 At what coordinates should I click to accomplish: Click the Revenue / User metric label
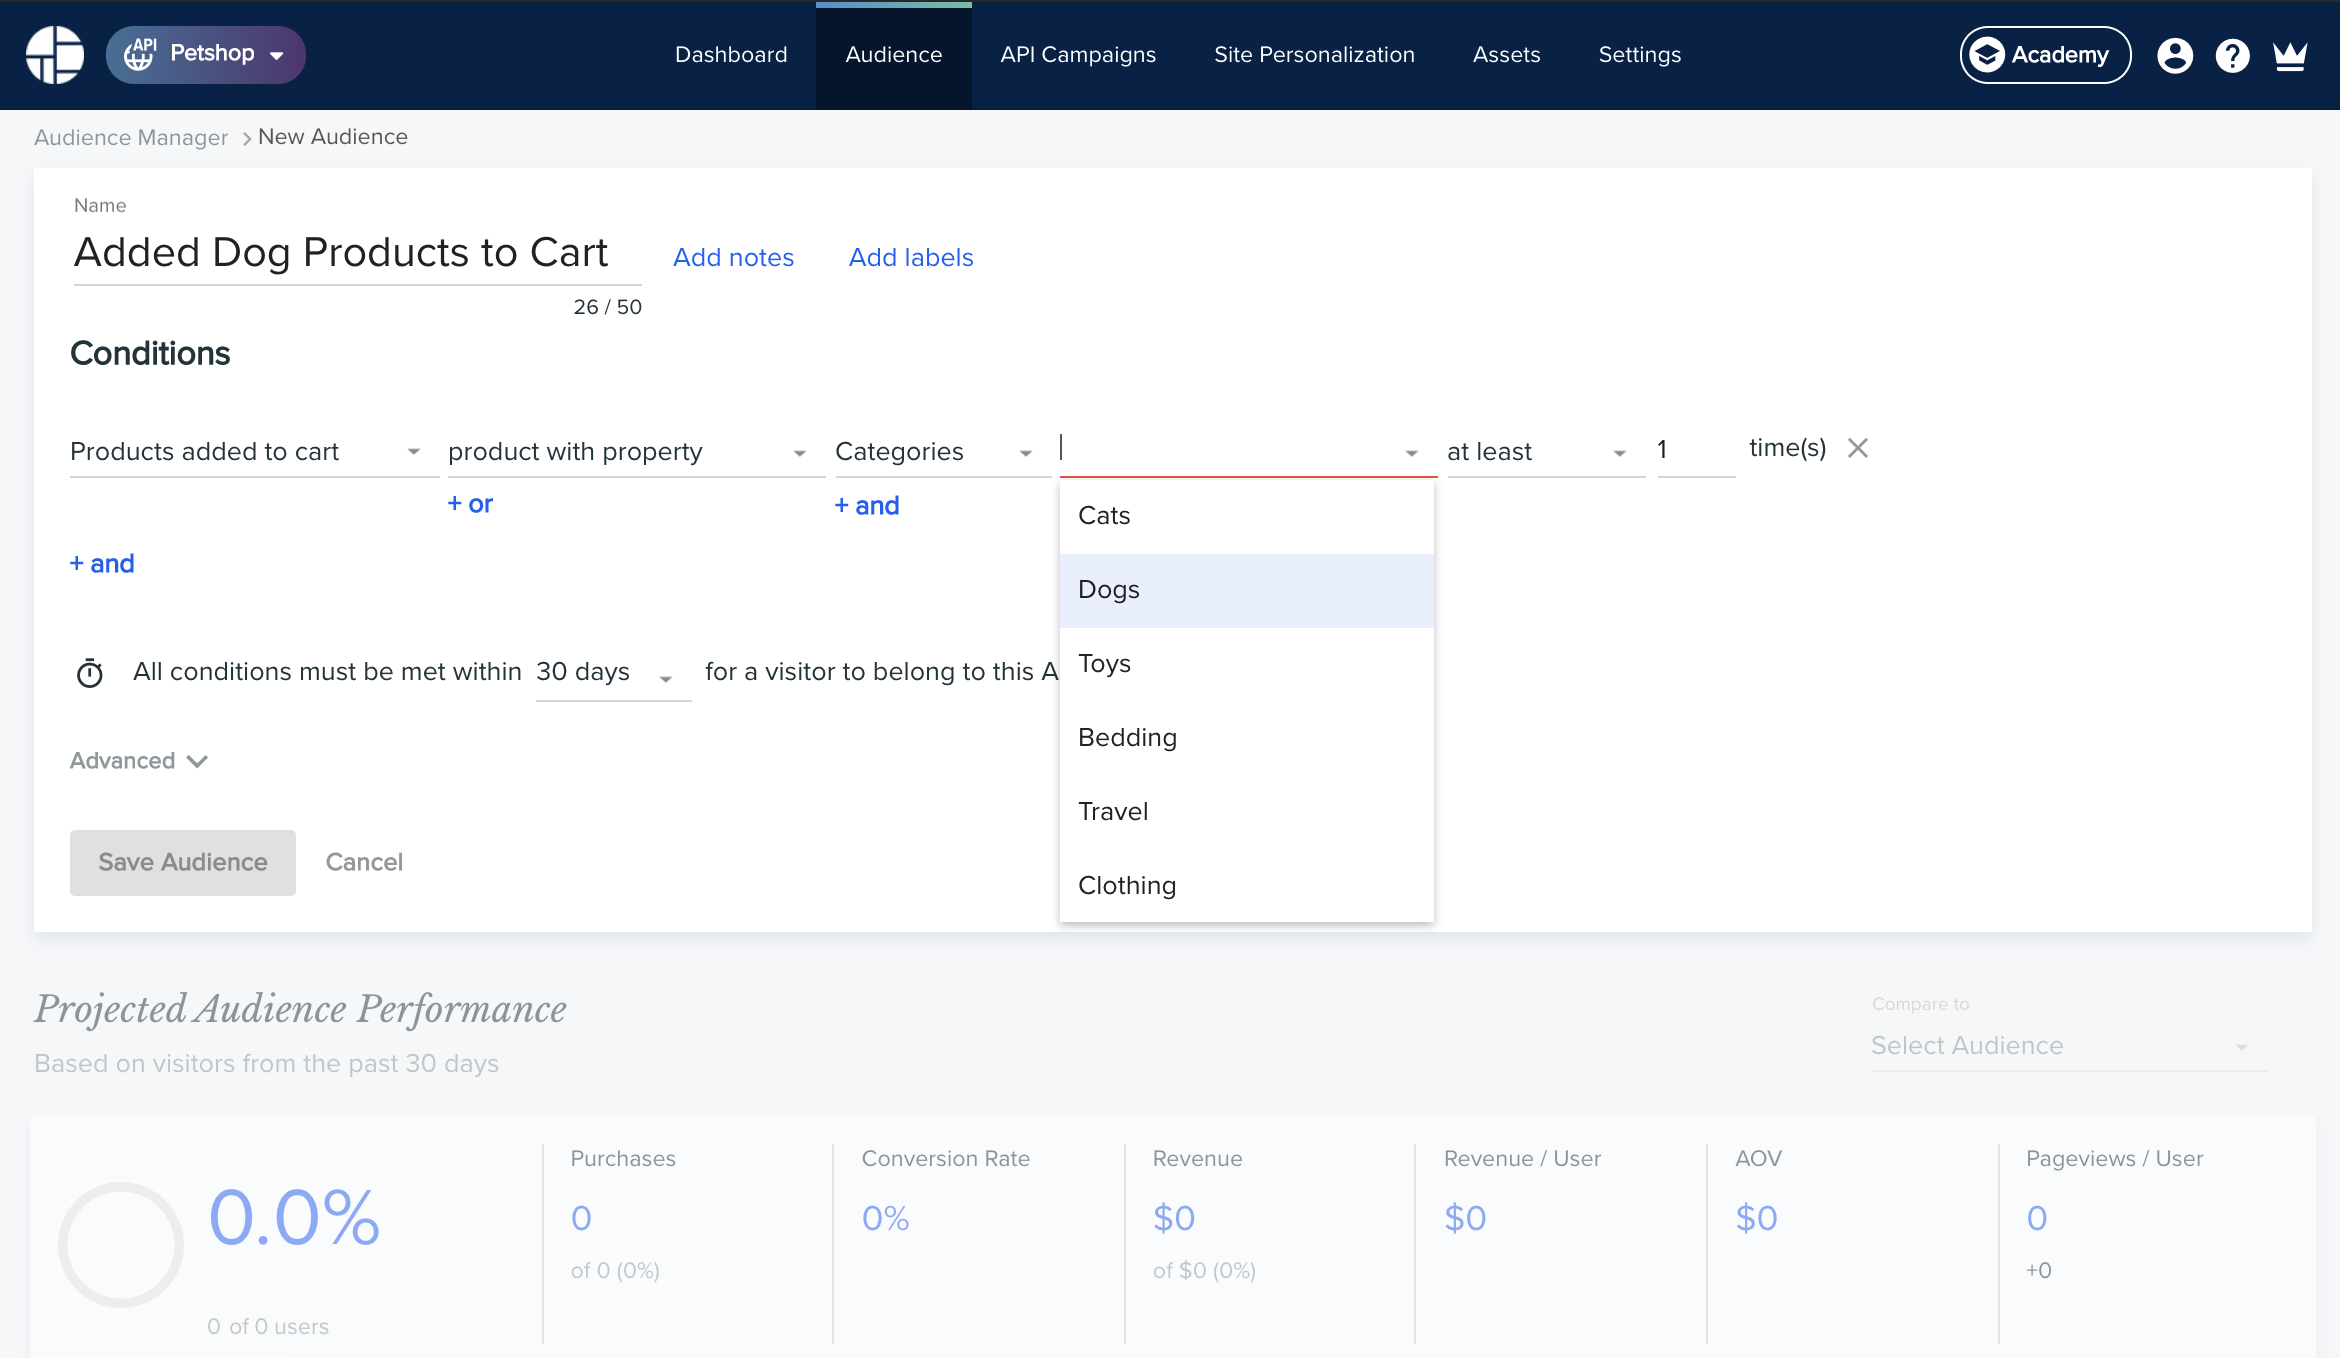(x=1522, y=1159)
